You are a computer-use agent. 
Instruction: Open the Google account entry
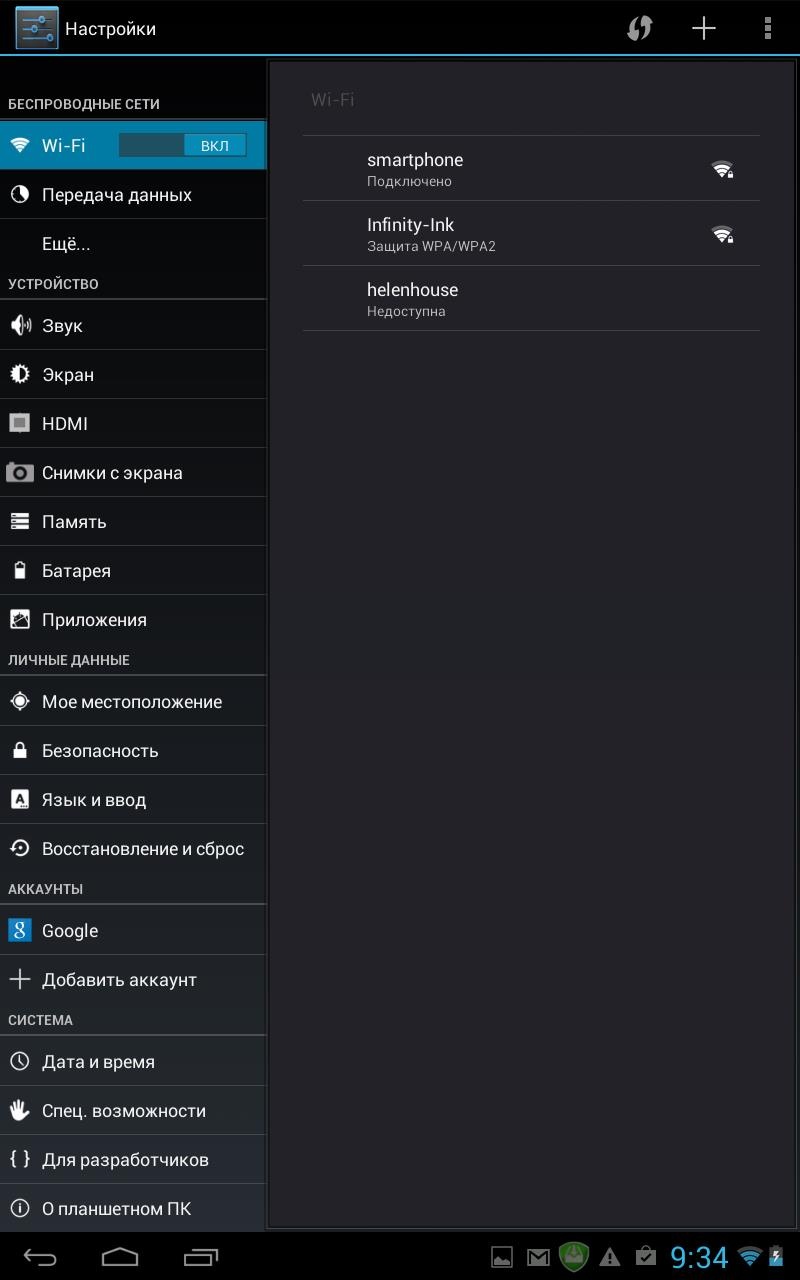click(70, 930)
